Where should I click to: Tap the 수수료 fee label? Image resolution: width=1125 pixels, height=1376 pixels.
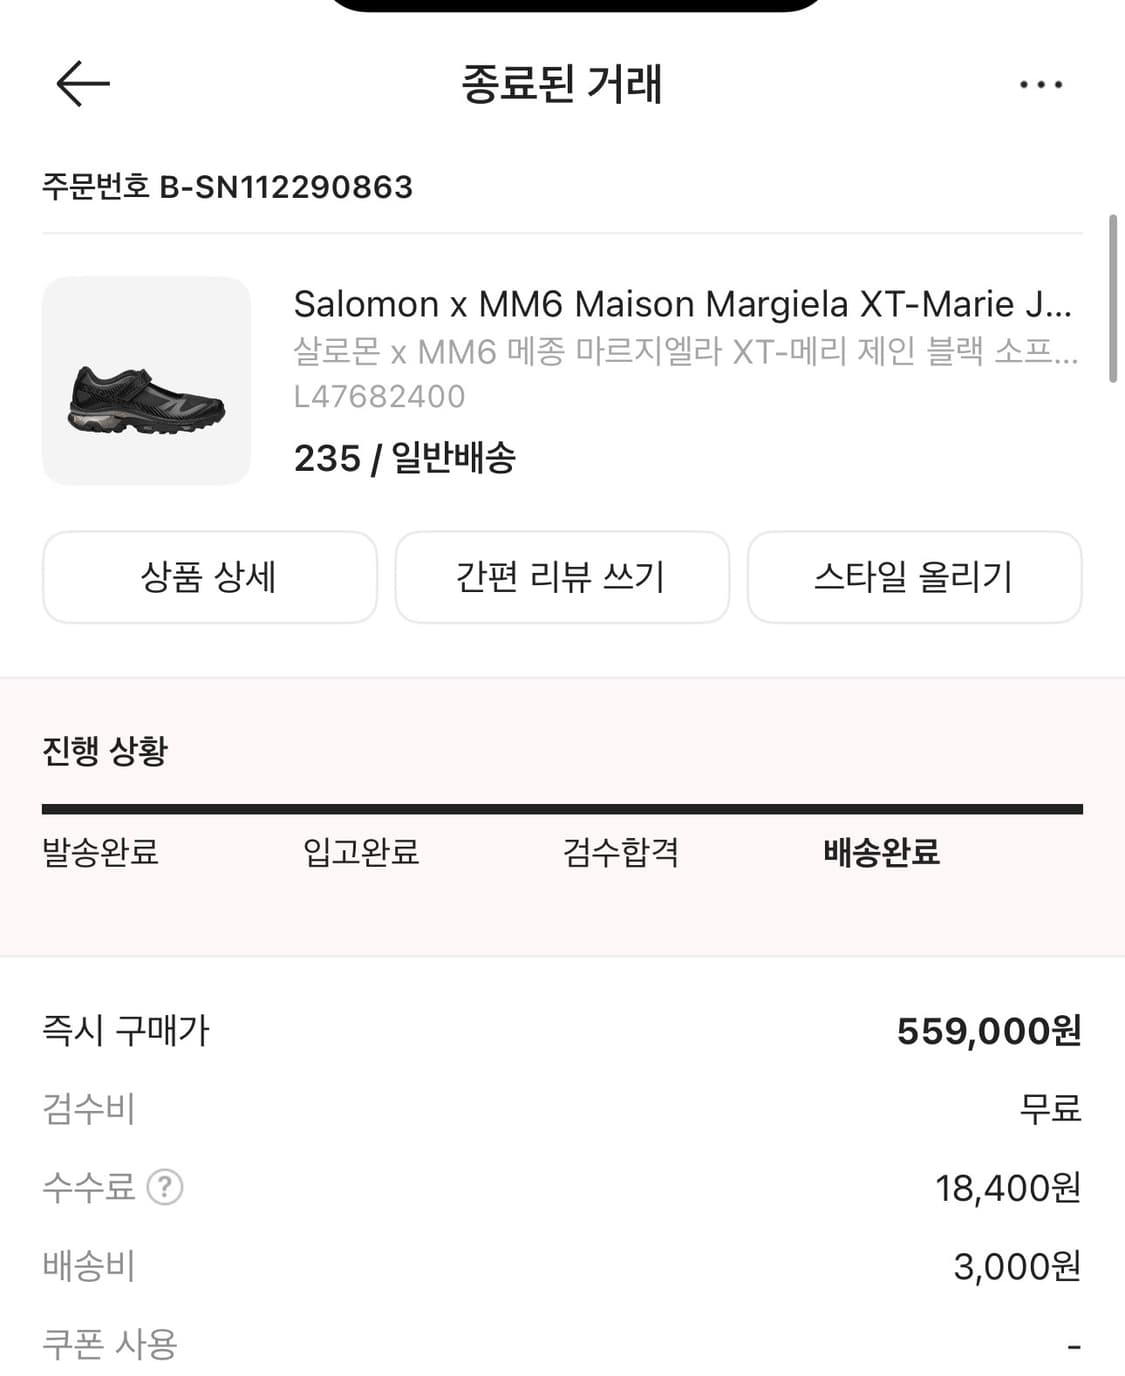point(88,1187)
